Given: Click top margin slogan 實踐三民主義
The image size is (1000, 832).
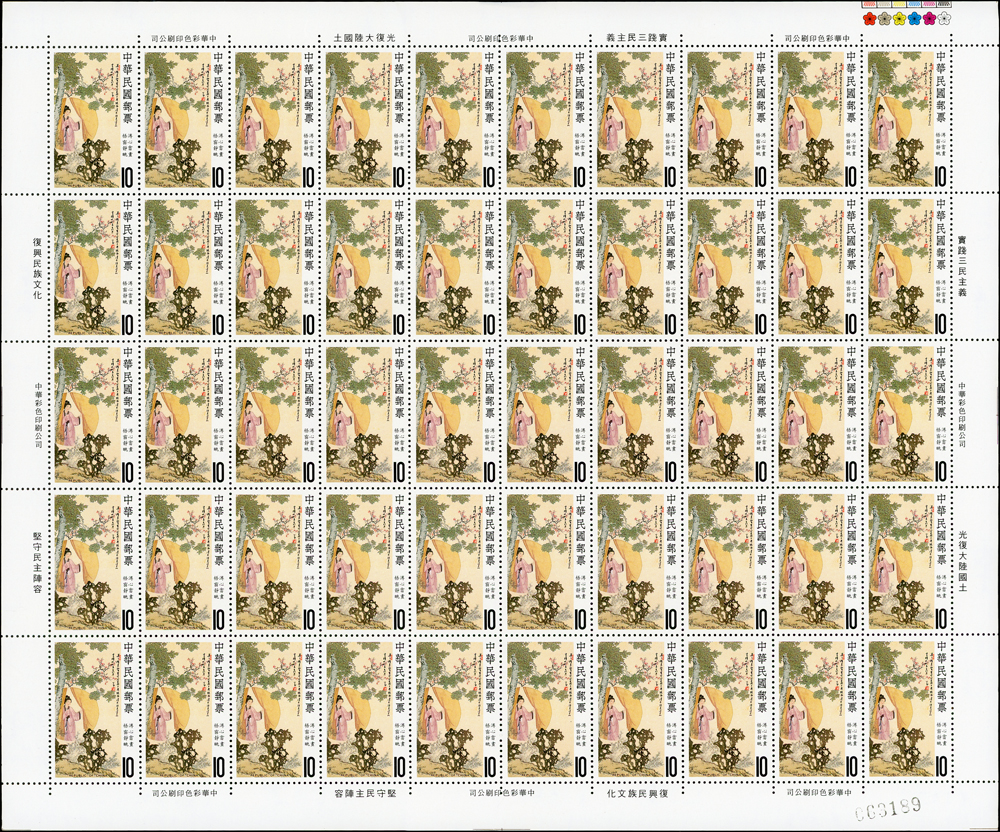Looking at the screenshot, I should pos(636,38).
